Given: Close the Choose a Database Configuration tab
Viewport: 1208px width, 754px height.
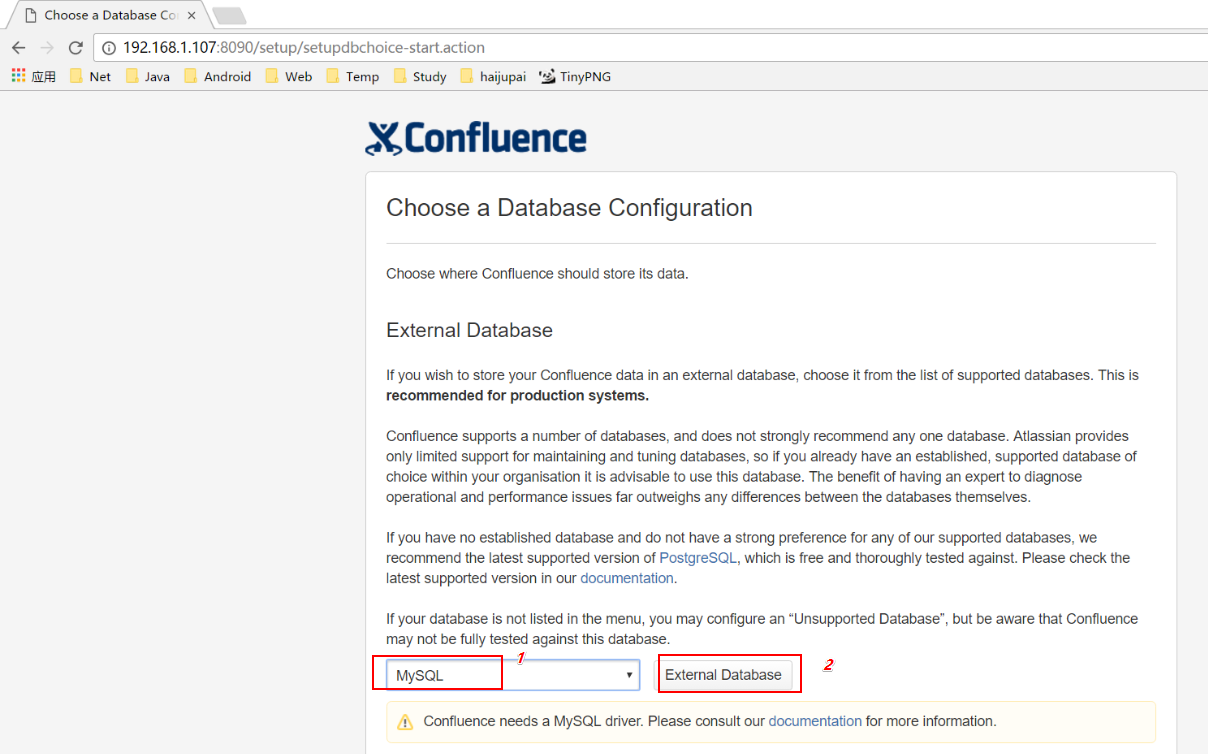Looking at the screenshot, I should tap(192, 15).
